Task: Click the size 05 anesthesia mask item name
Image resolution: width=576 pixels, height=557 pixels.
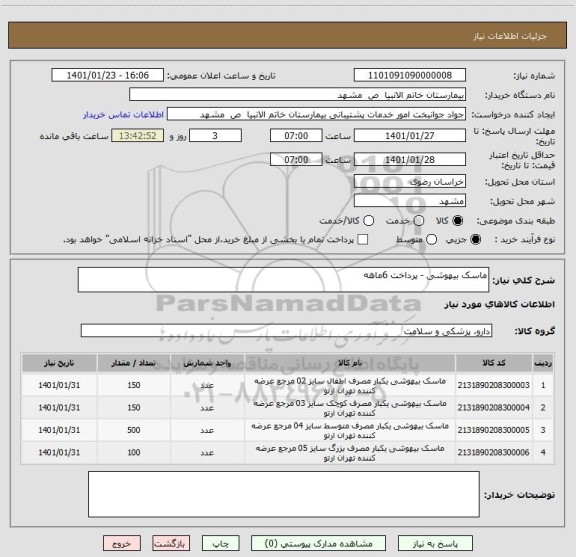Action: coord(350,453)
